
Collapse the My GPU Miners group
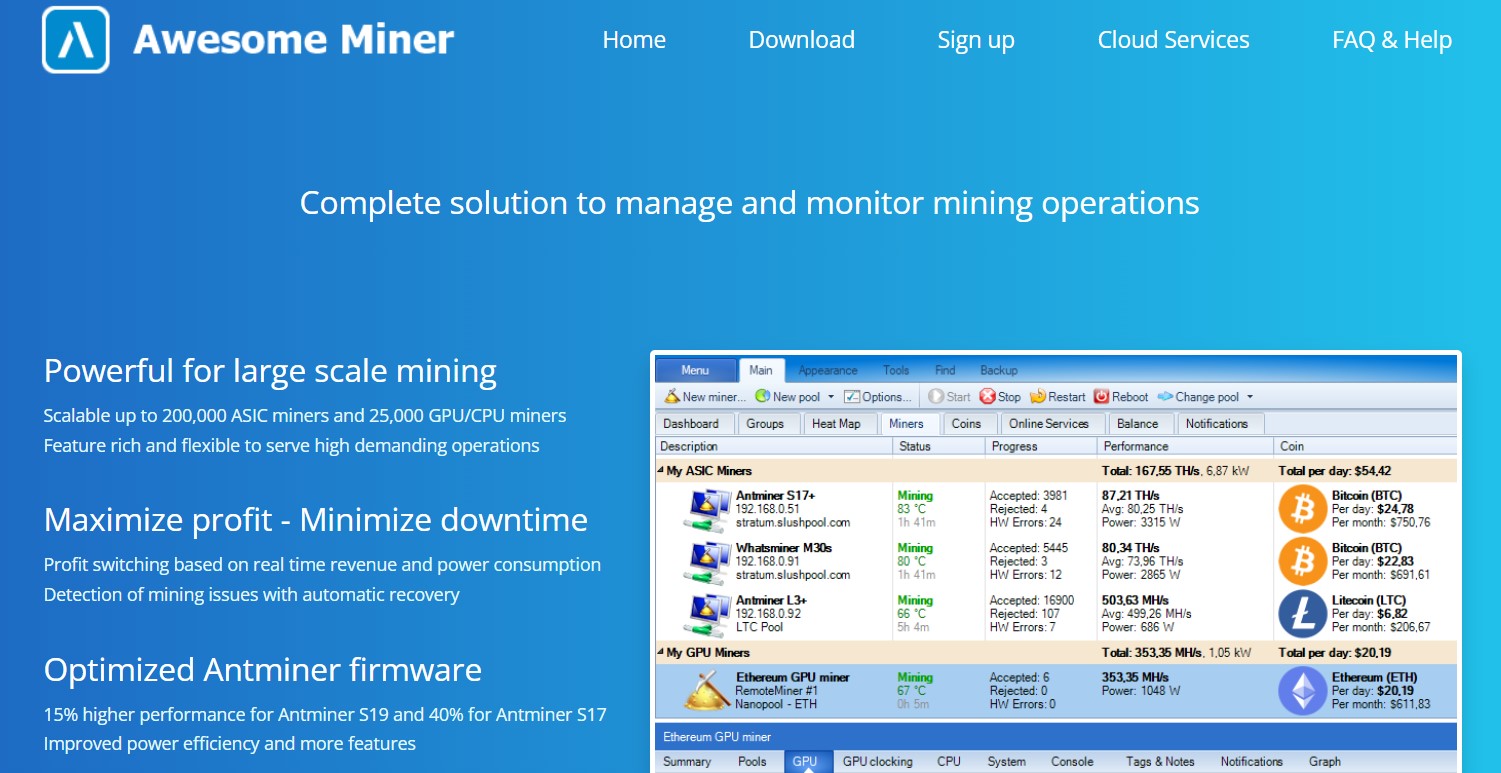click(x=660, y=652)
